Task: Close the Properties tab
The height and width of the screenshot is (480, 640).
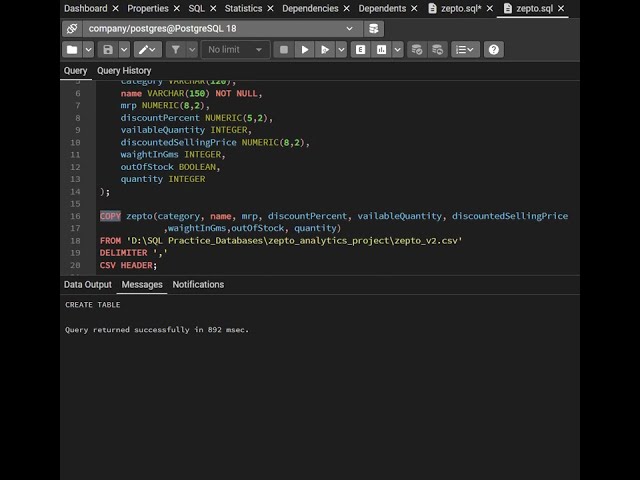Action: click(x=177, y=9)
